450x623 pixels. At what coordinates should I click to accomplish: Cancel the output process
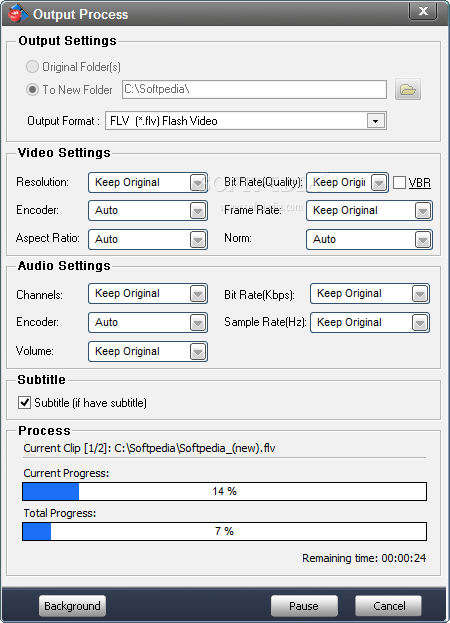click(x=388, y=606)
